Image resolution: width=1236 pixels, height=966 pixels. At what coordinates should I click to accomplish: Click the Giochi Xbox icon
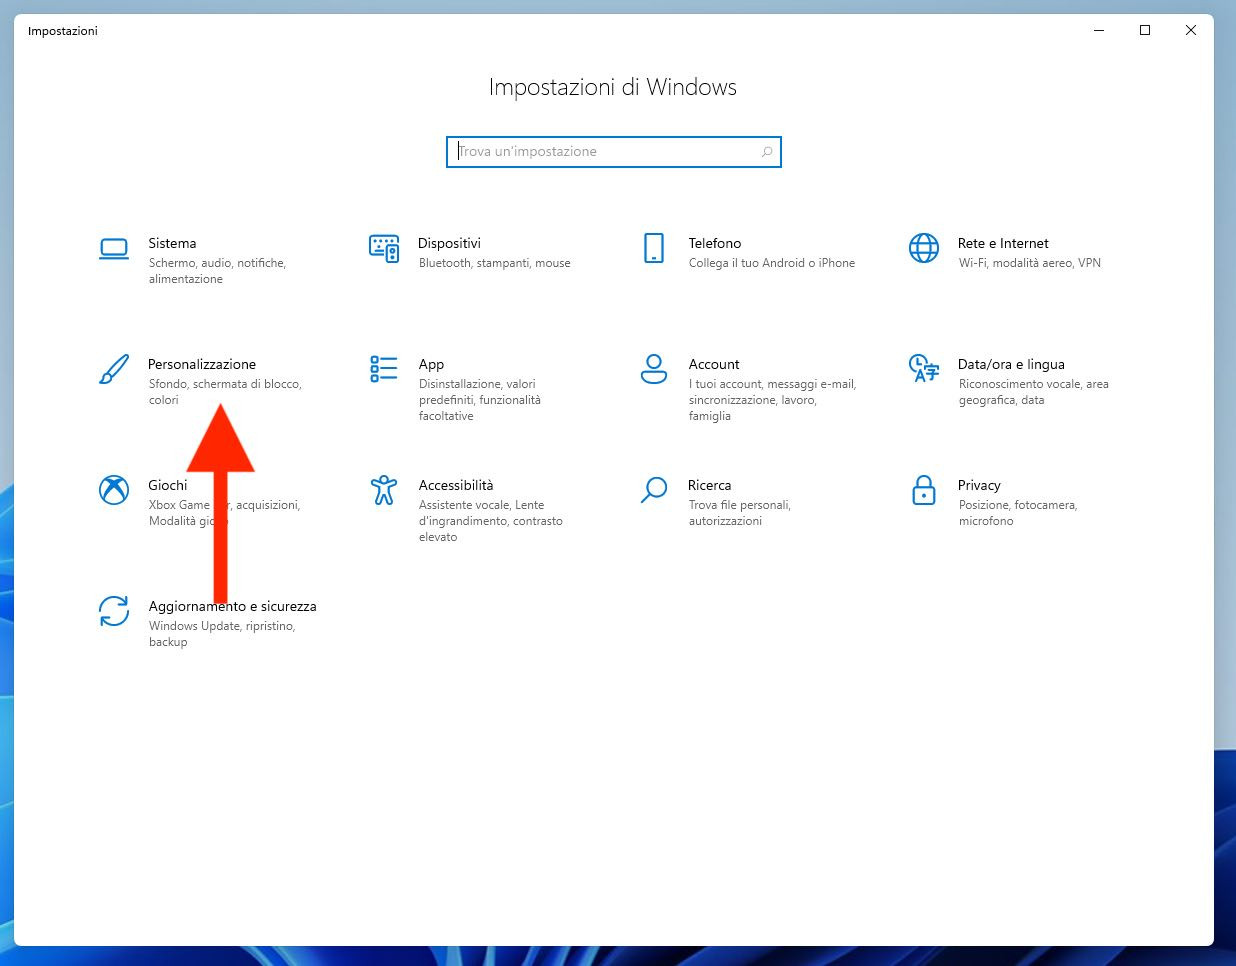[x=114, y=490]
